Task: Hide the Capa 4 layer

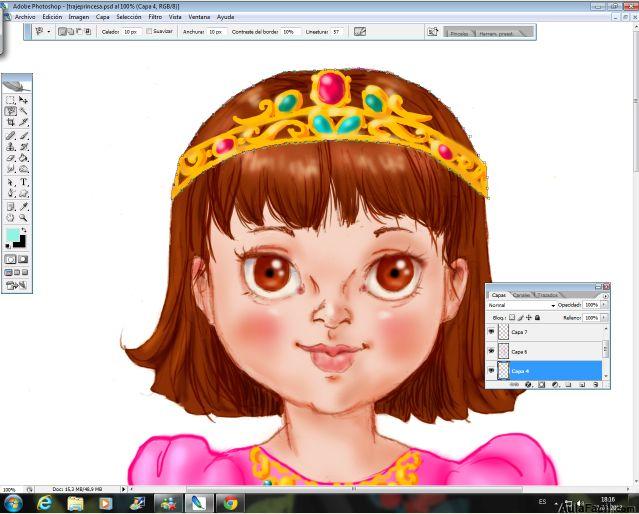Action: coord(491,371)
